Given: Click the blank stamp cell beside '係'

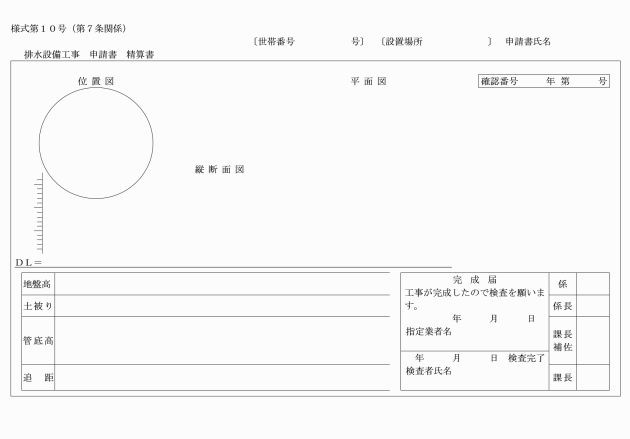Looking at the screenshot, I should coord(593,284).
